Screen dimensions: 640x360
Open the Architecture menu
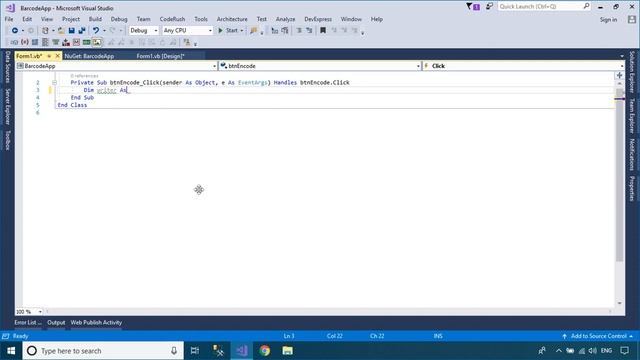[x=232, y=19]
